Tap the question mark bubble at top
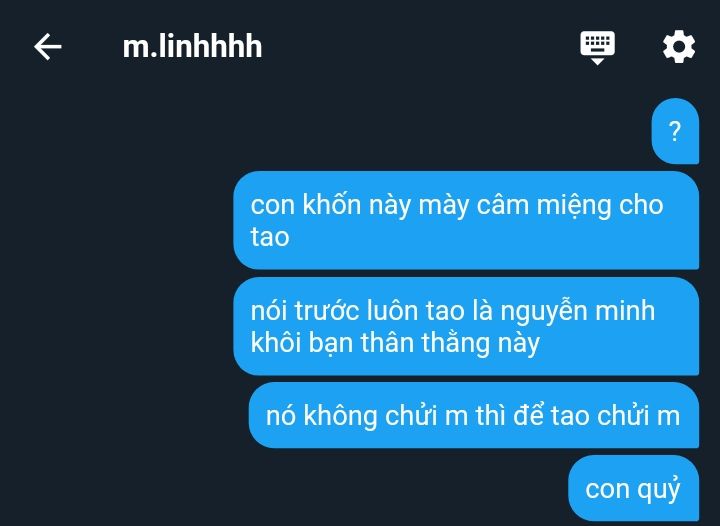Viewport: 720px width, 526px height. [x=675, y=131]
